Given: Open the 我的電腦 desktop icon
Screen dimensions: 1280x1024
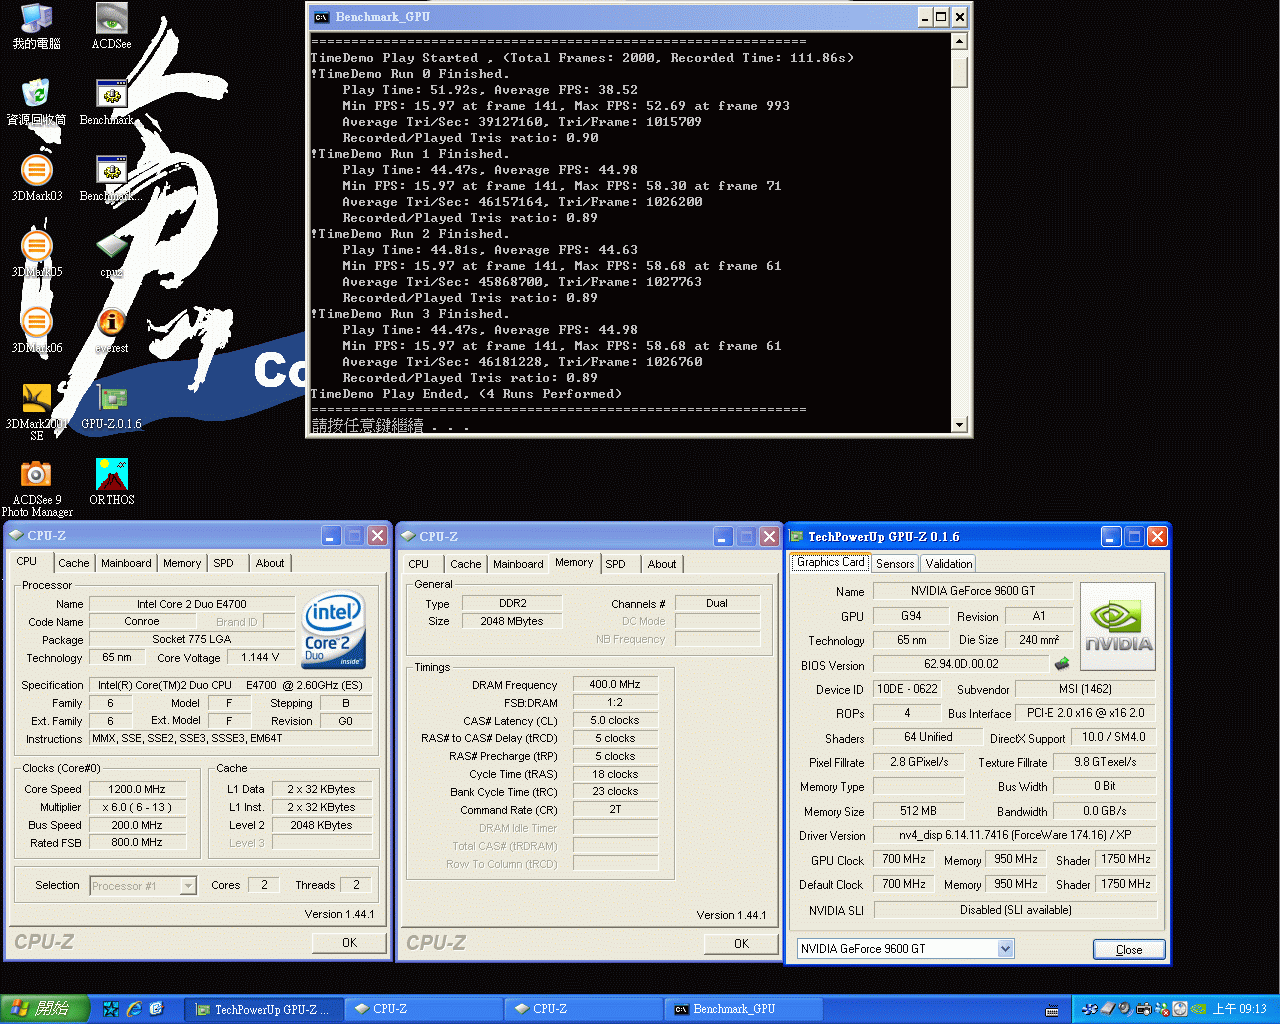Looking at the screenshot, I should tap(36, 27).
